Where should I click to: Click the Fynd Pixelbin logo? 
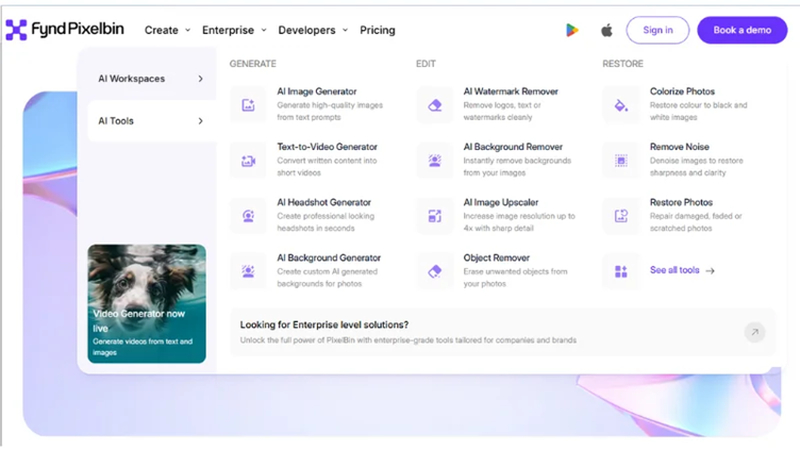click(65, 30)
